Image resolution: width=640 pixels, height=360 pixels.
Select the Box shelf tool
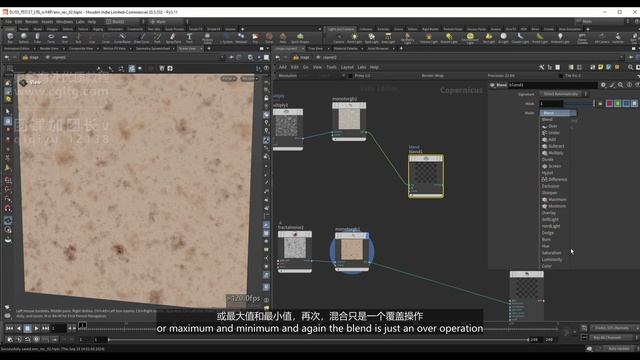[10, 38]
